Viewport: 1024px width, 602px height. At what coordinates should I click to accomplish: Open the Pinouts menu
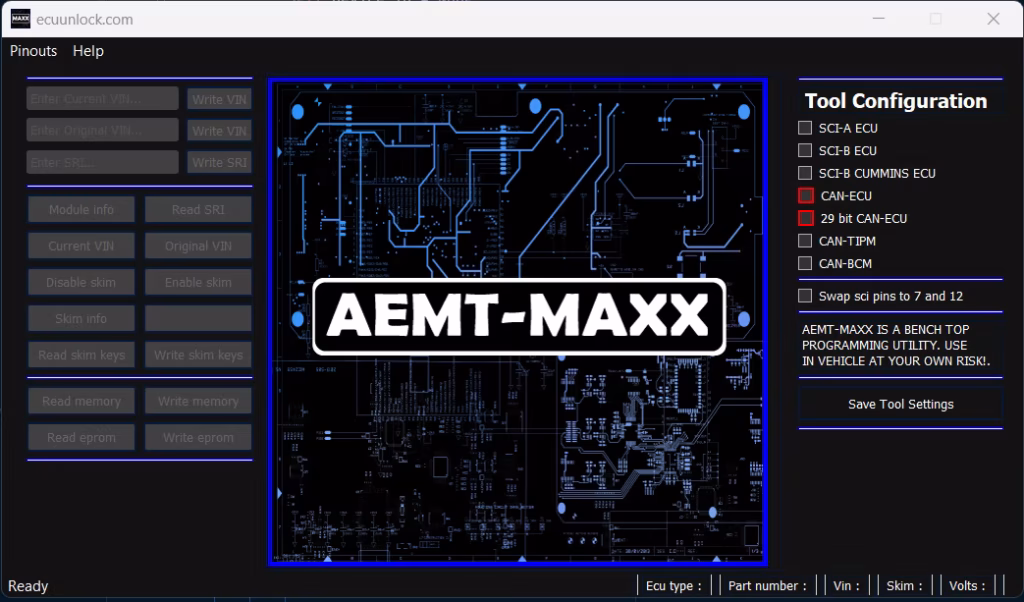click(34, 51)
